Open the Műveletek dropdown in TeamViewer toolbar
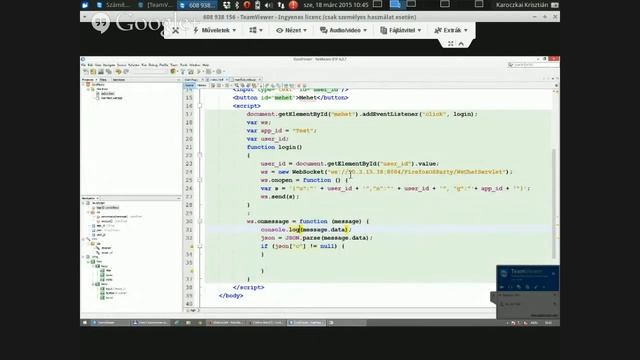 (214, 30)
